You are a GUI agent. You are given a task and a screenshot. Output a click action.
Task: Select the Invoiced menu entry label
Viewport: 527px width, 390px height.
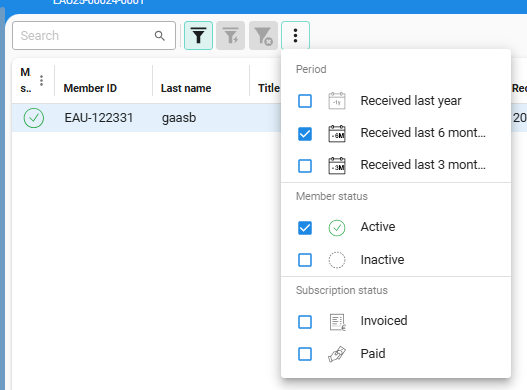tap(384, 321)
